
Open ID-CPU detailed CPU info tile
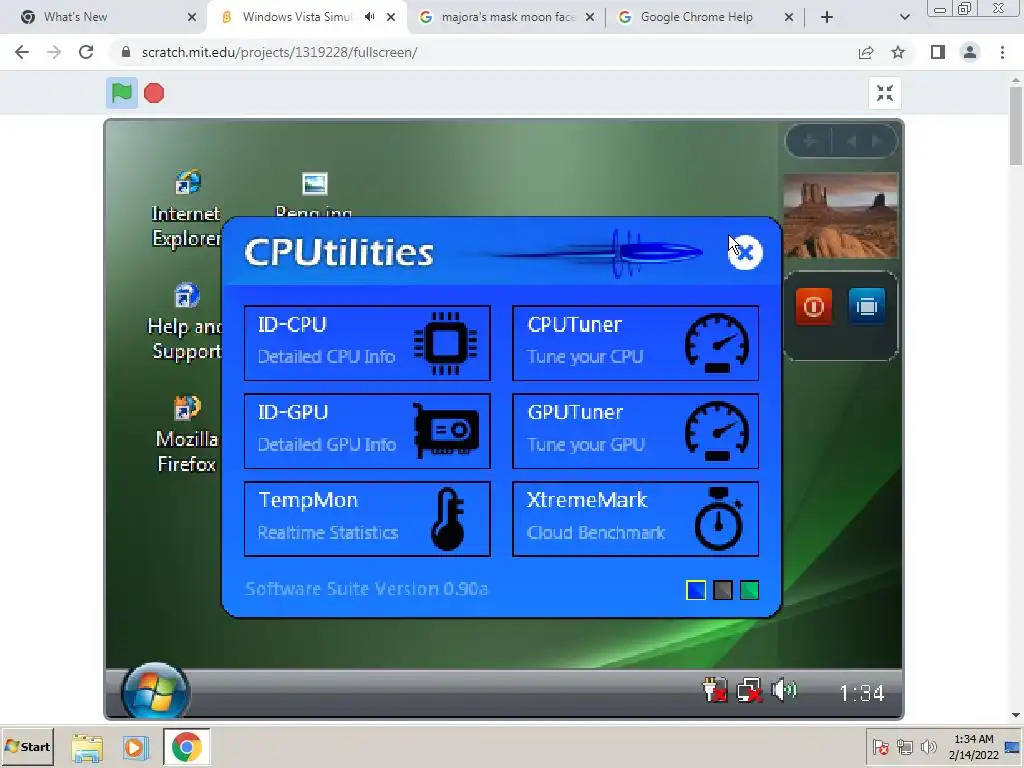pos(367,343)
